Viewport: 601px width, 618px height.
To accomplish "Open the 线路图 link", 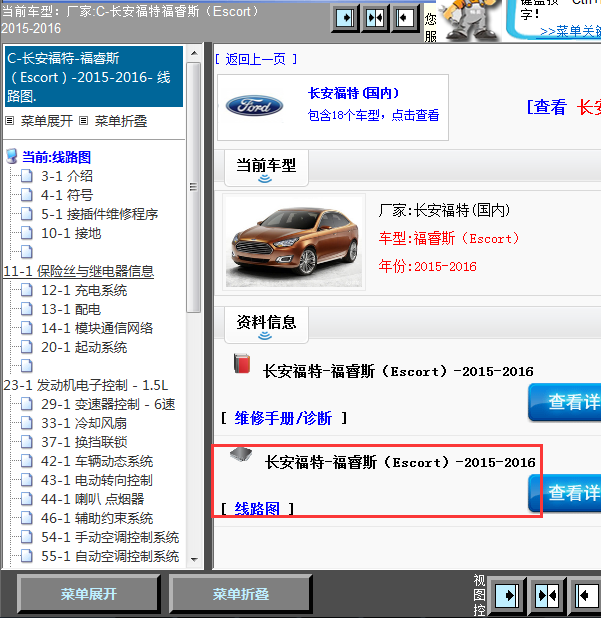I will click(x=257, y=509).
